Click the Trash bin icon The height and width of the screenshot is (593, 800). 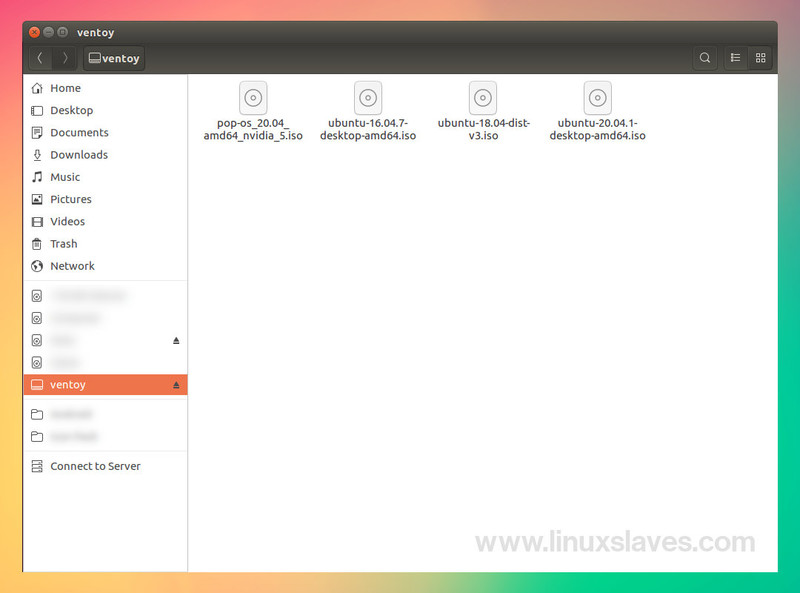pos(37,244)
